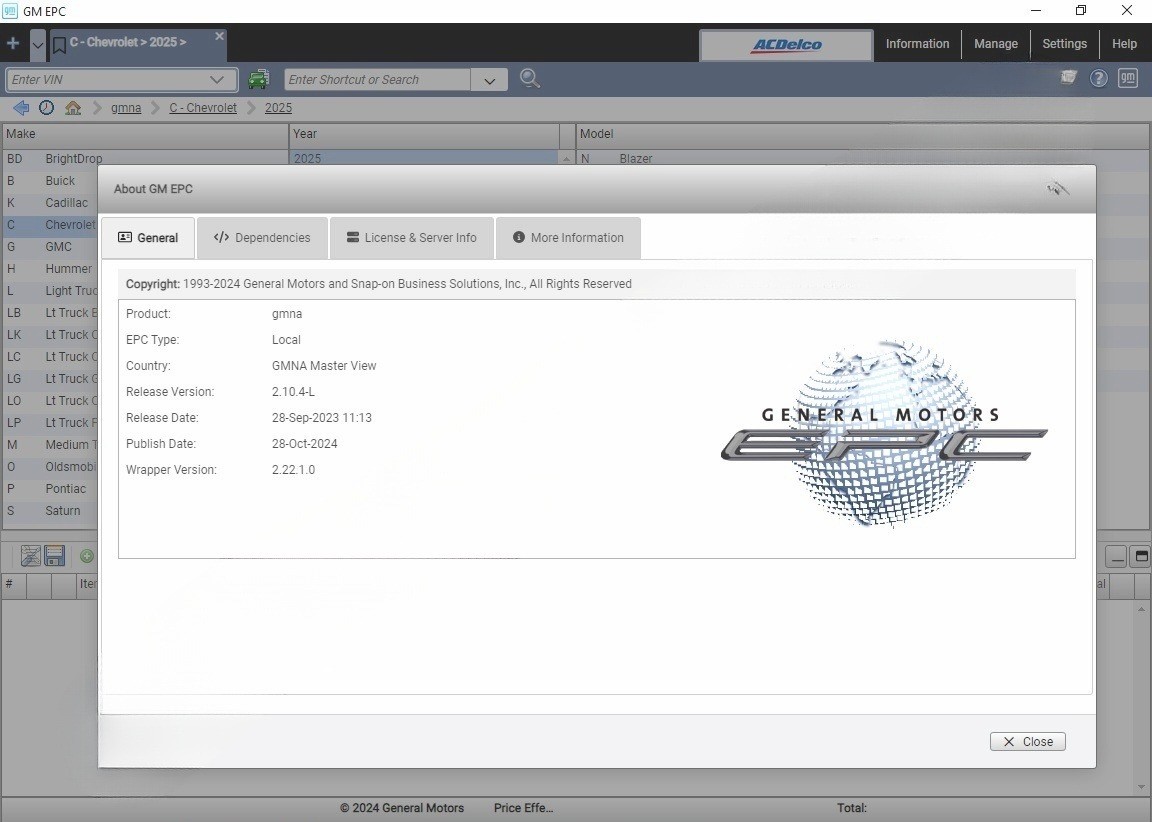The width and height of the screenshot is (1152, 822).
Task: Click the GM logo icon in toolbar
Action: coord(1128,78)
